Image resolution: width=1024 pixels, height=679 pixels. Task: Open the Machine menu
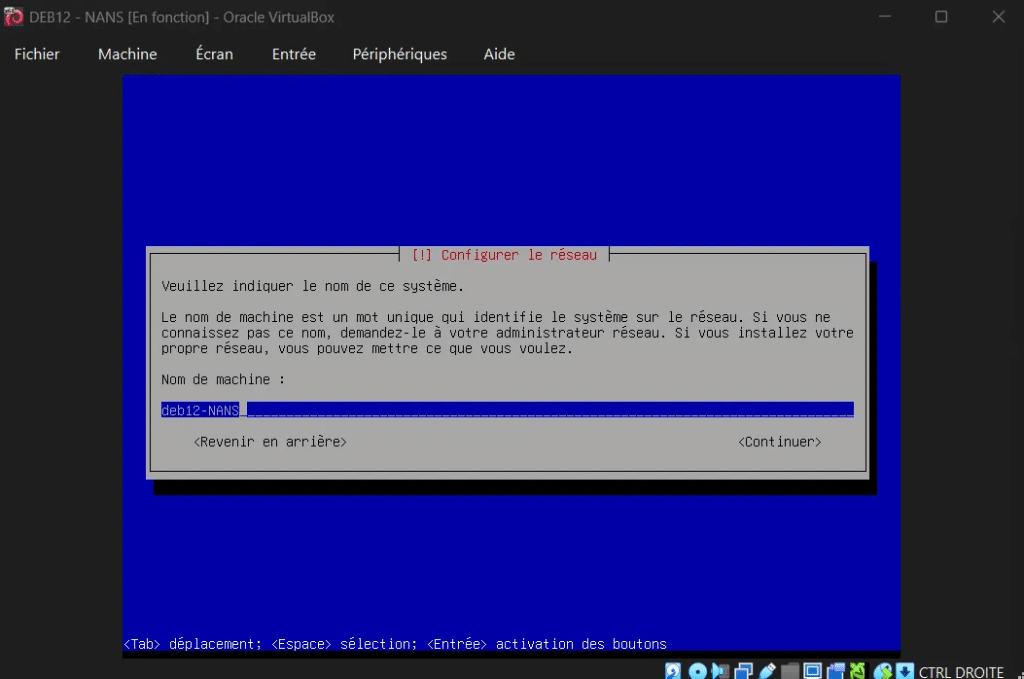[127, 54]
